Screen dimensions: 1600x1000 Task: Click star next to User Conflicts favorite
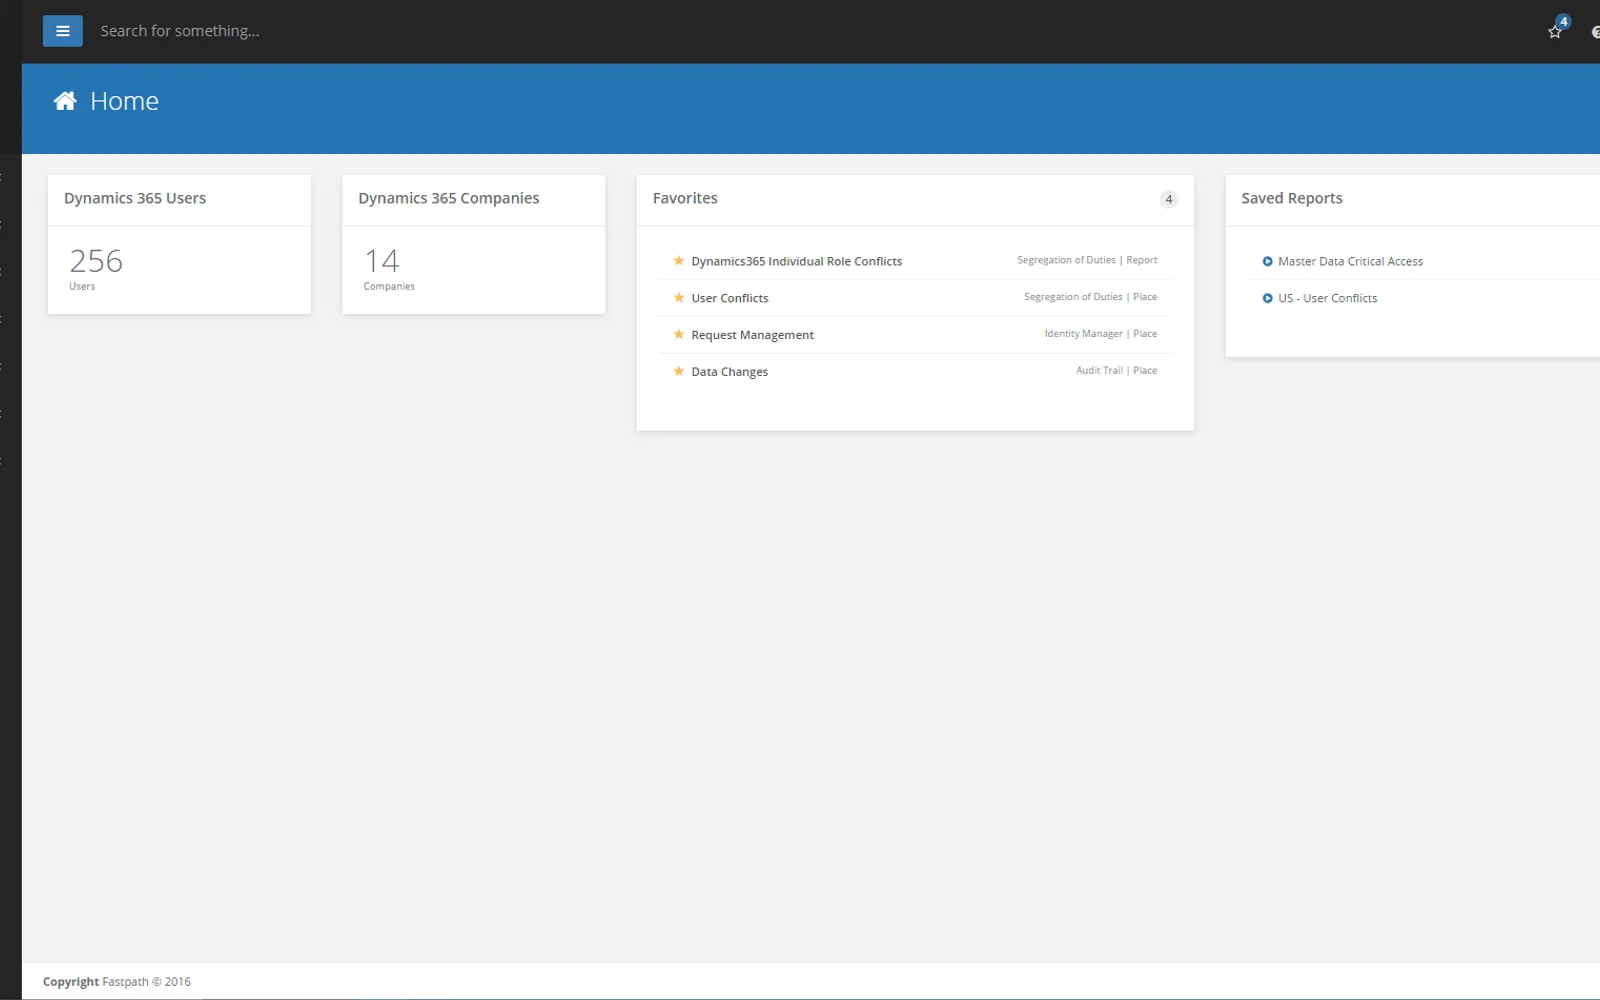tap(679, 298)
